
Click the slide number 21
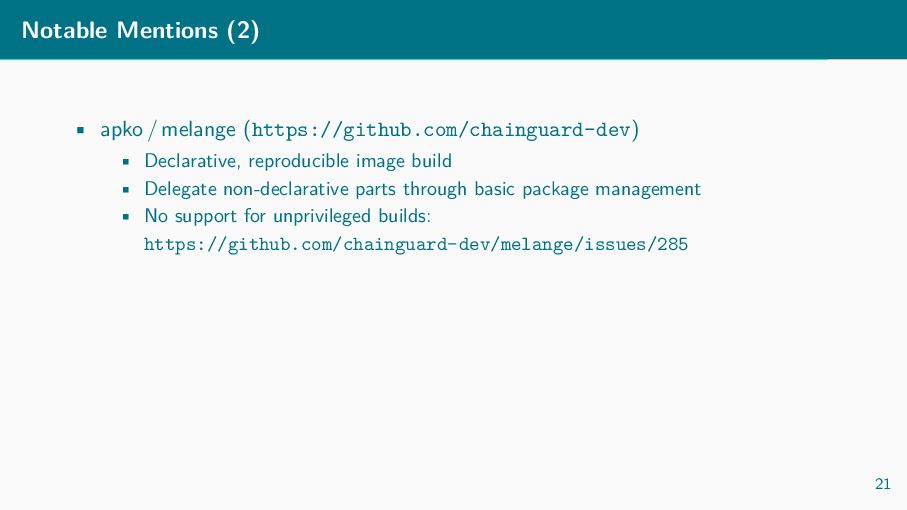(883, 484)
